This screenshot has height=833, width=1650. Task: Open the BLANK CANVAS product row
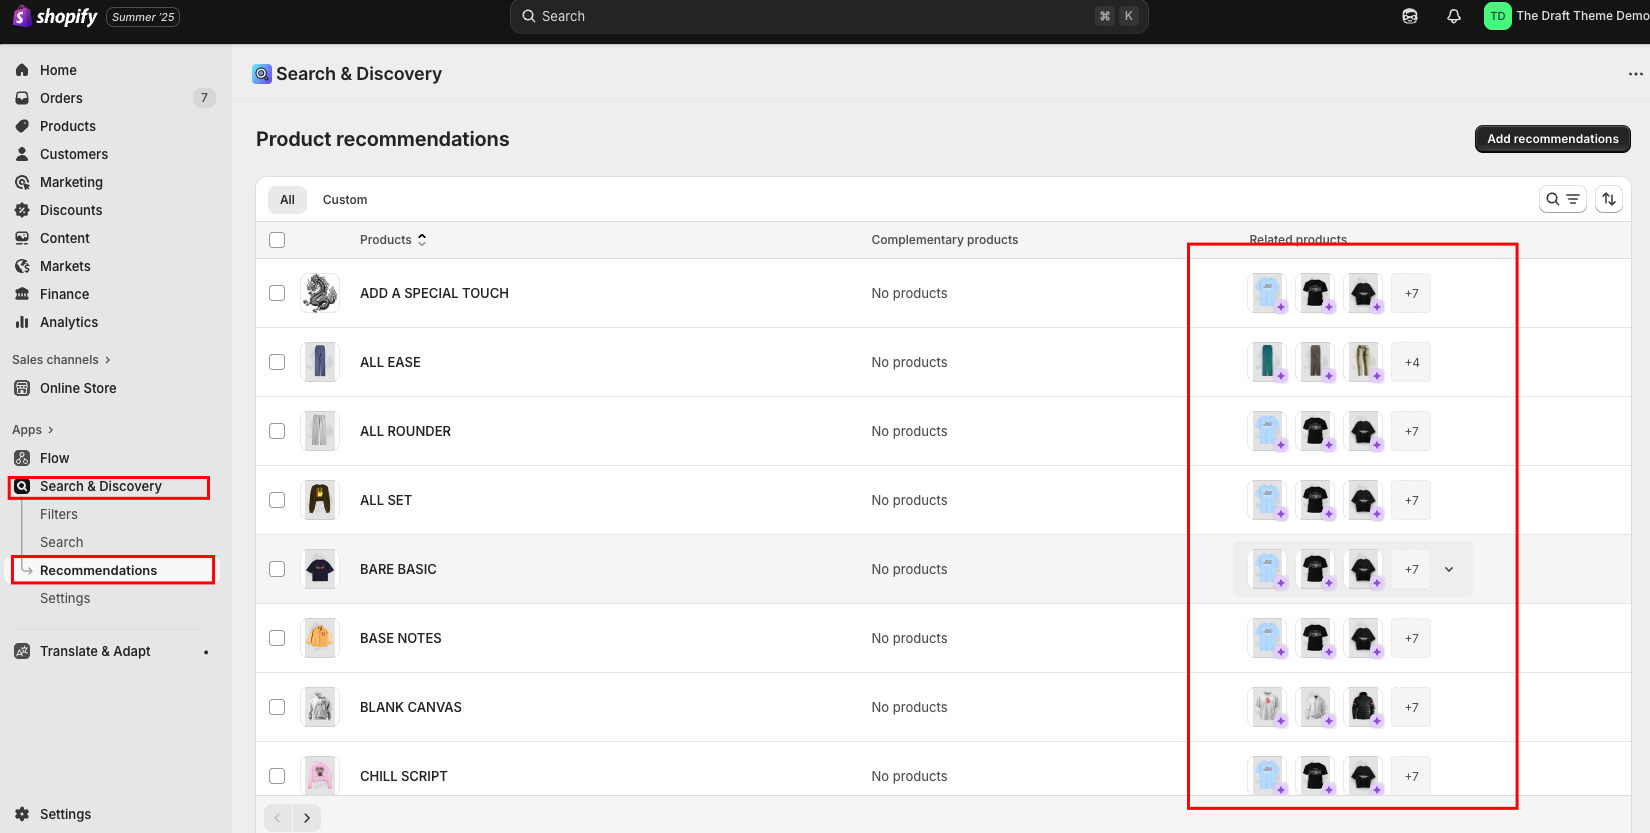pos(943,707)
